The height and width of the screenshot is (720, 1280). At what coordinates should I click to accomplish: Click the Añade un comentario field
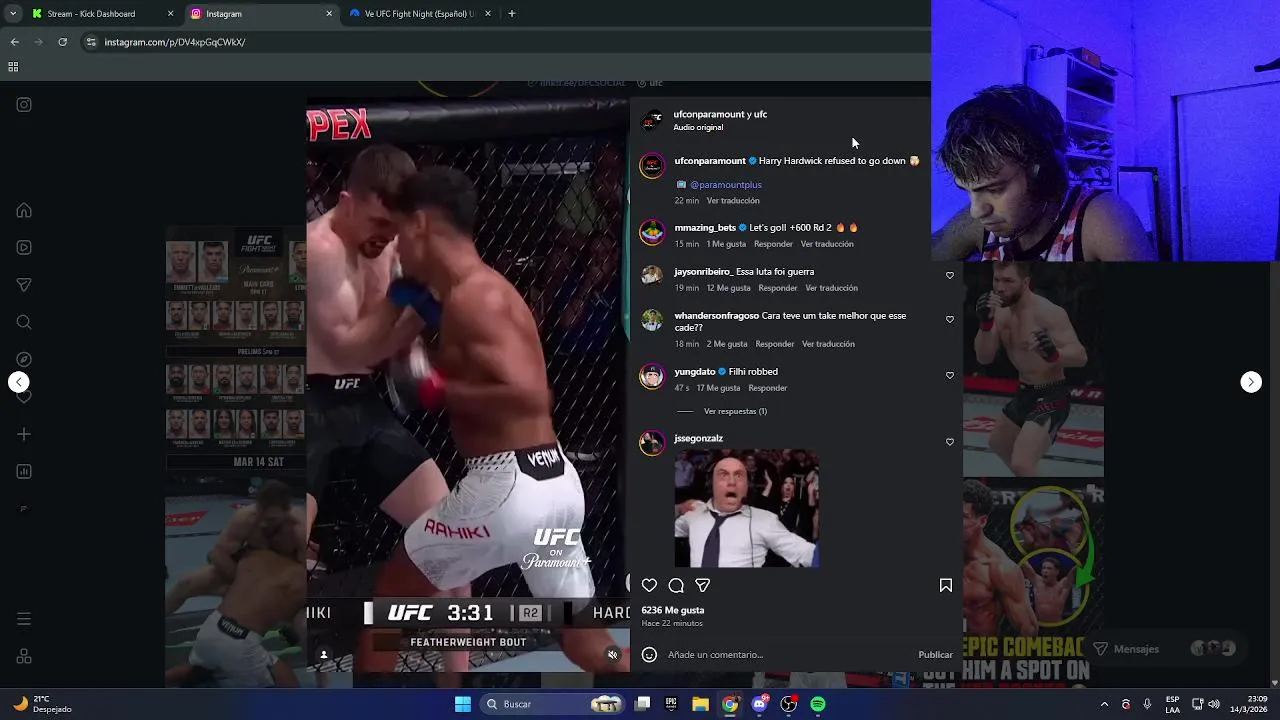[785, 655]
